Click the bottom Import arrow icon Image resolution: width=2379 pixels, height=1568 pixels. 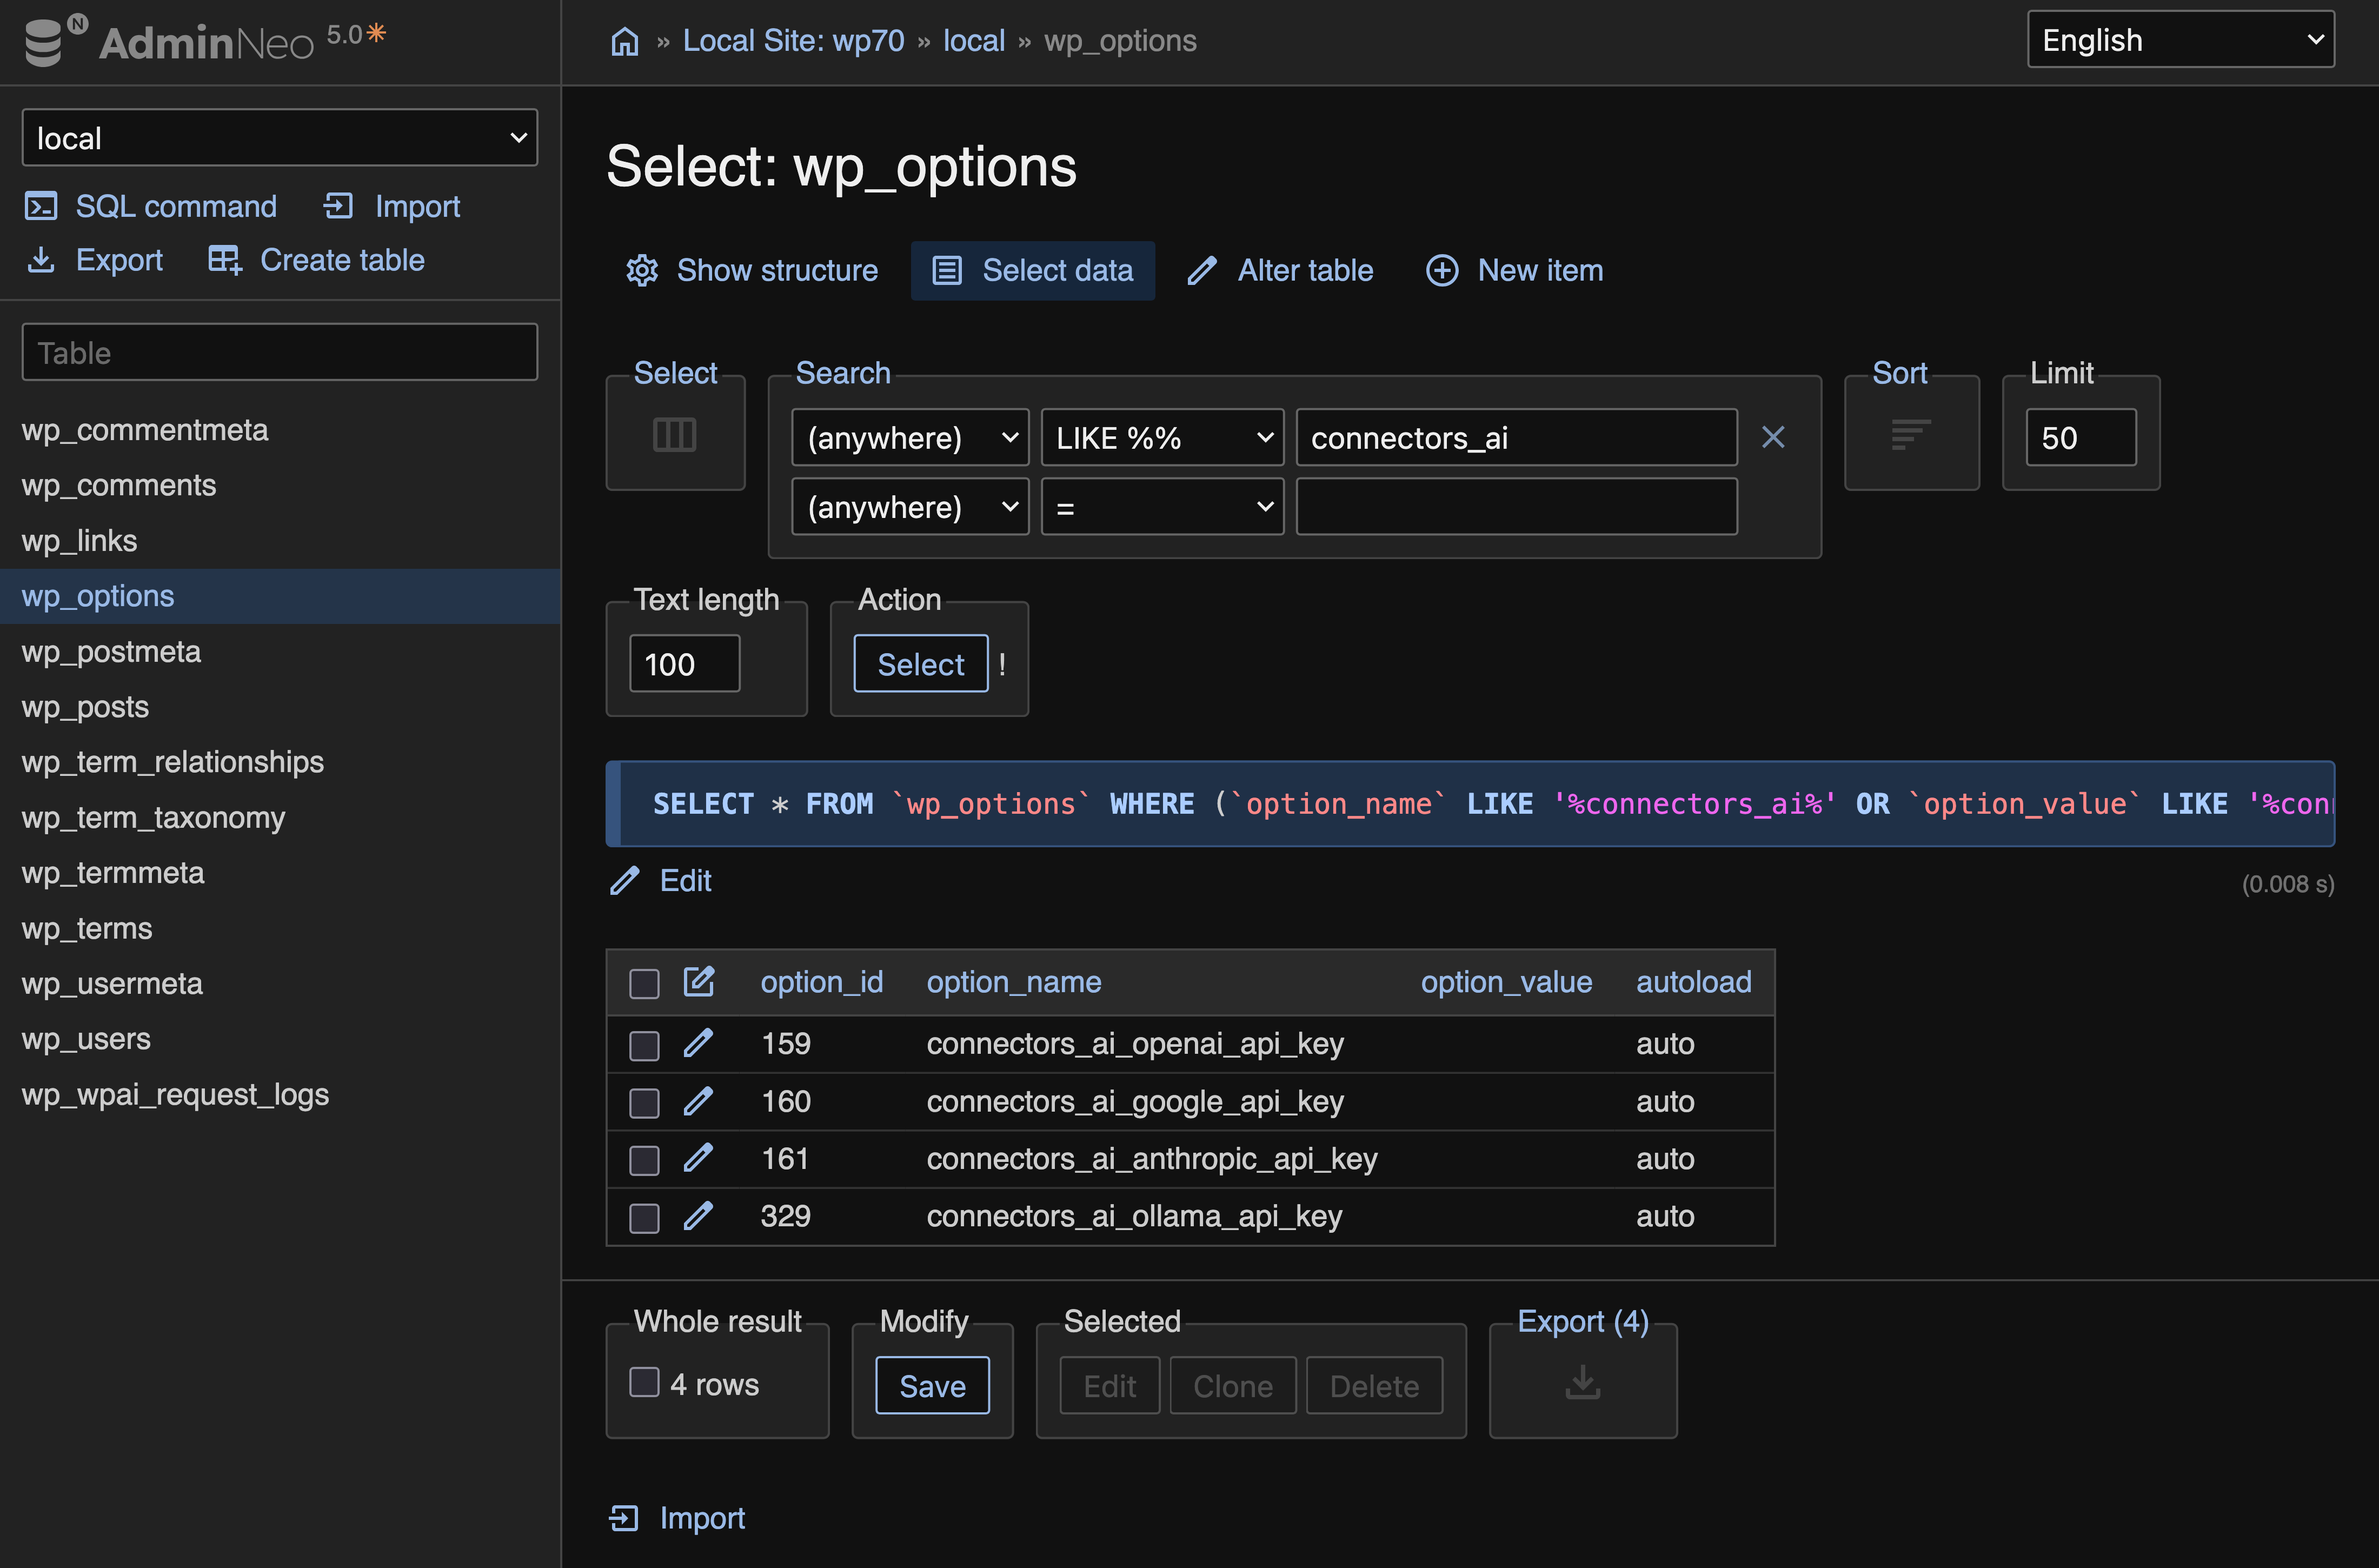coord(624,1518)
